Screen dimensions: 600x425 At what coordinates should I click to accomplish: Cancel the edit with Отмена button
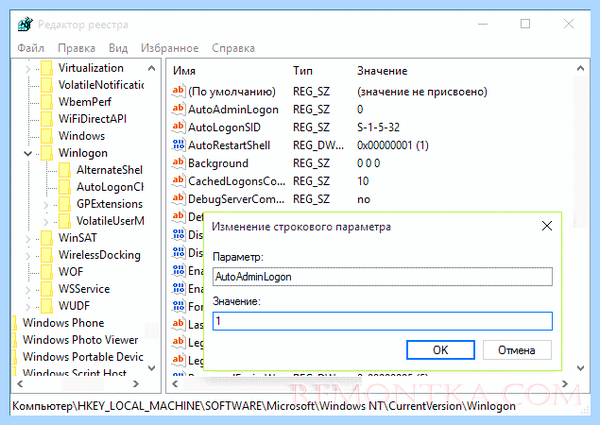pos(517,350)
